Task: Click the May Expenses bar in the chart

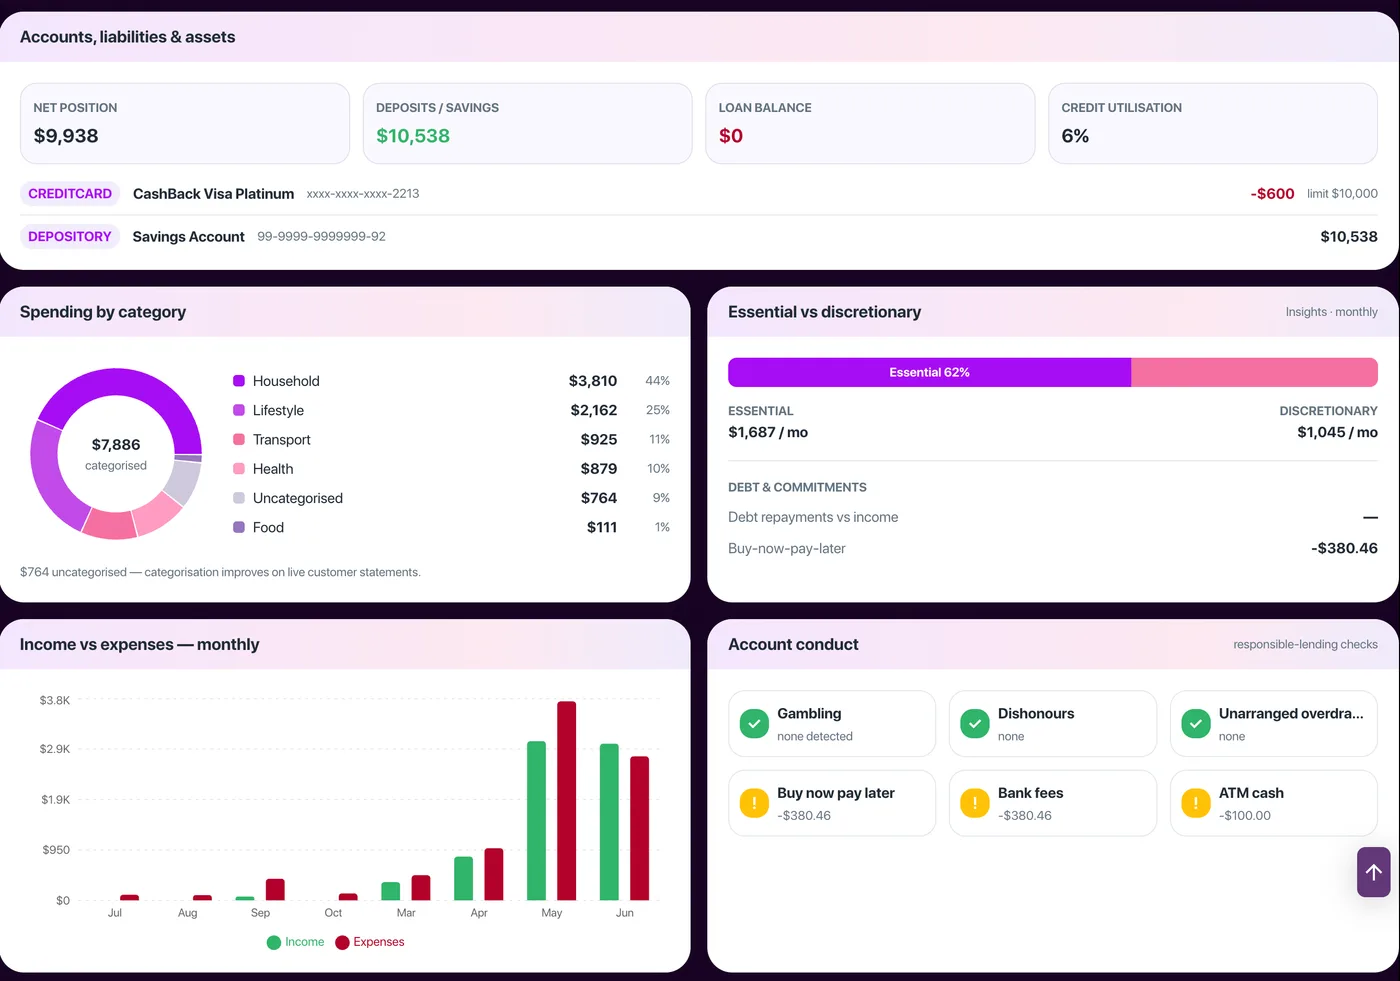Action: pos(567,801)
